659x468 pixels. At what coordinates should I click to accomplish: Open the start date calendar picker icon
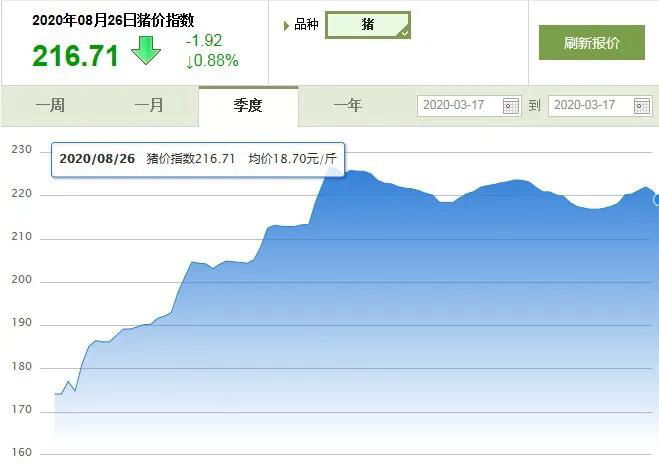(510, 105)
